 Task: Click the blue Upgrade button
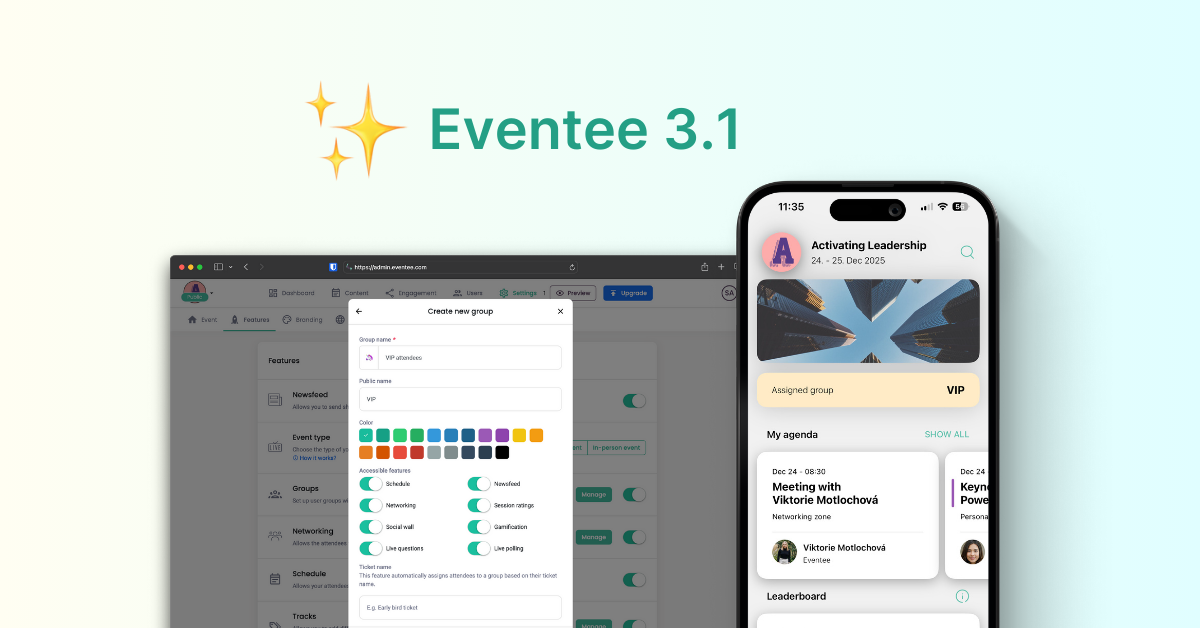pos(628,293)
